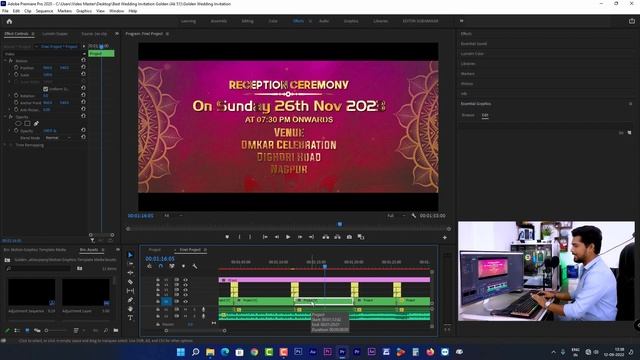
Task: Open the File menu
Action: point(5,11)
